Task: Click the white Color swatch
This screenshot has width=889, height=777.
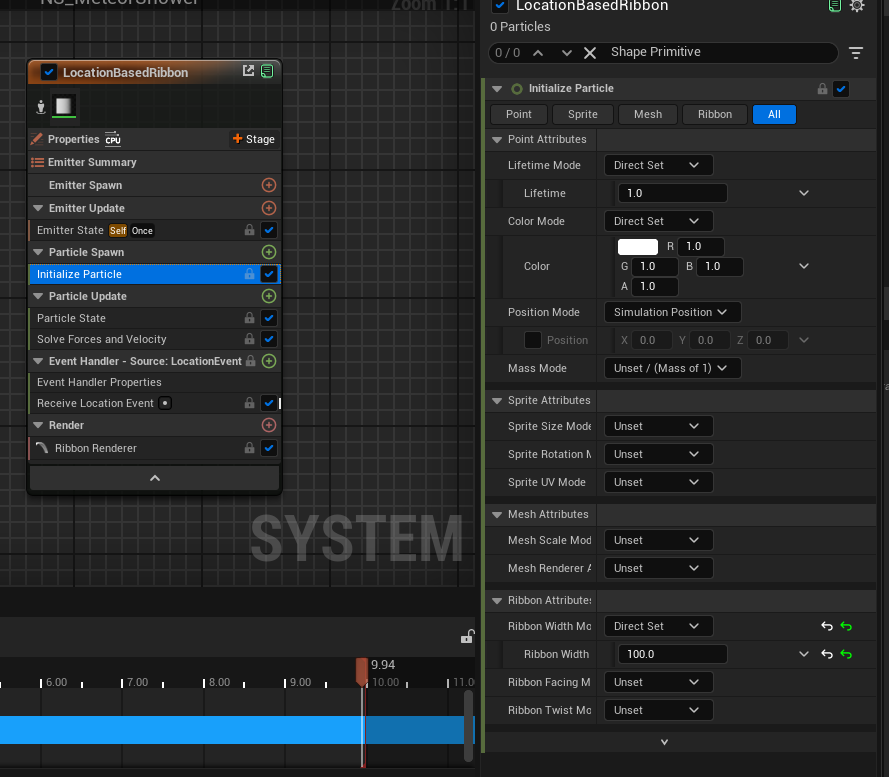Action: [x=638, y=247]
